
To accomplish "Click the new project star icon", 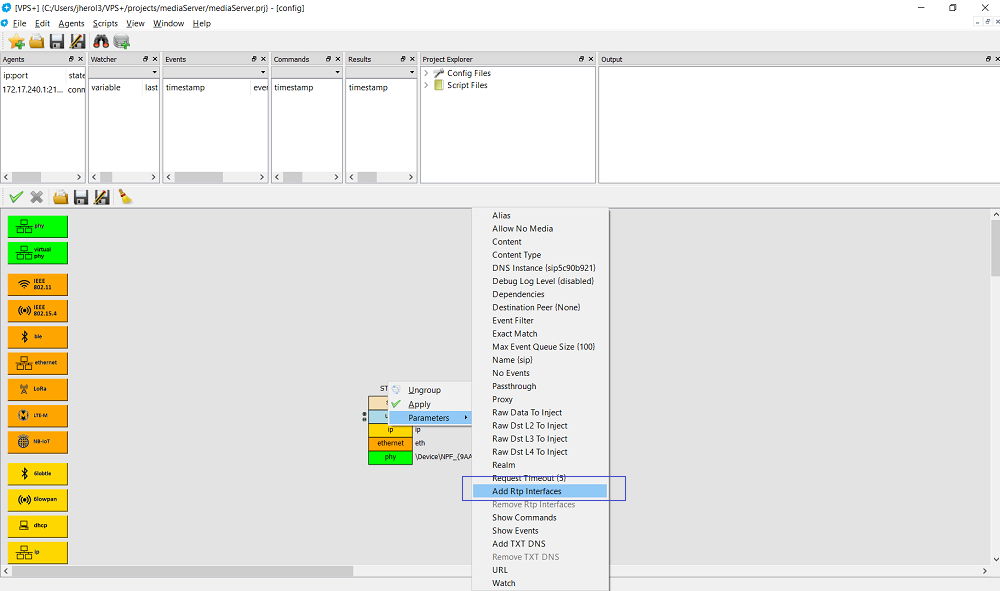I will tap(16, 41).
